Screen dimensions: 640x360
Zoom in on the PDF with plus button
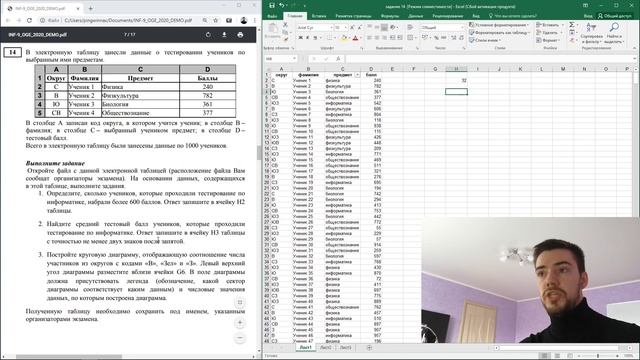(240, 323)
